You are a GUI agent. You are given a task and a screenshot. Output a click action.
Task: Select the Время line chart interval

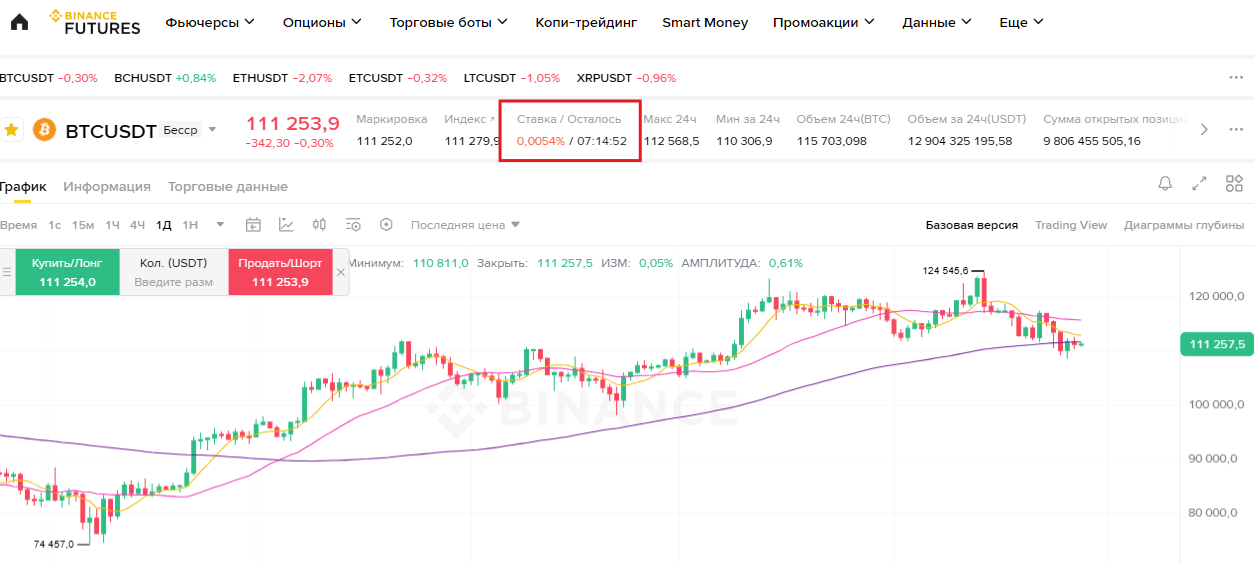coord(19,225)
